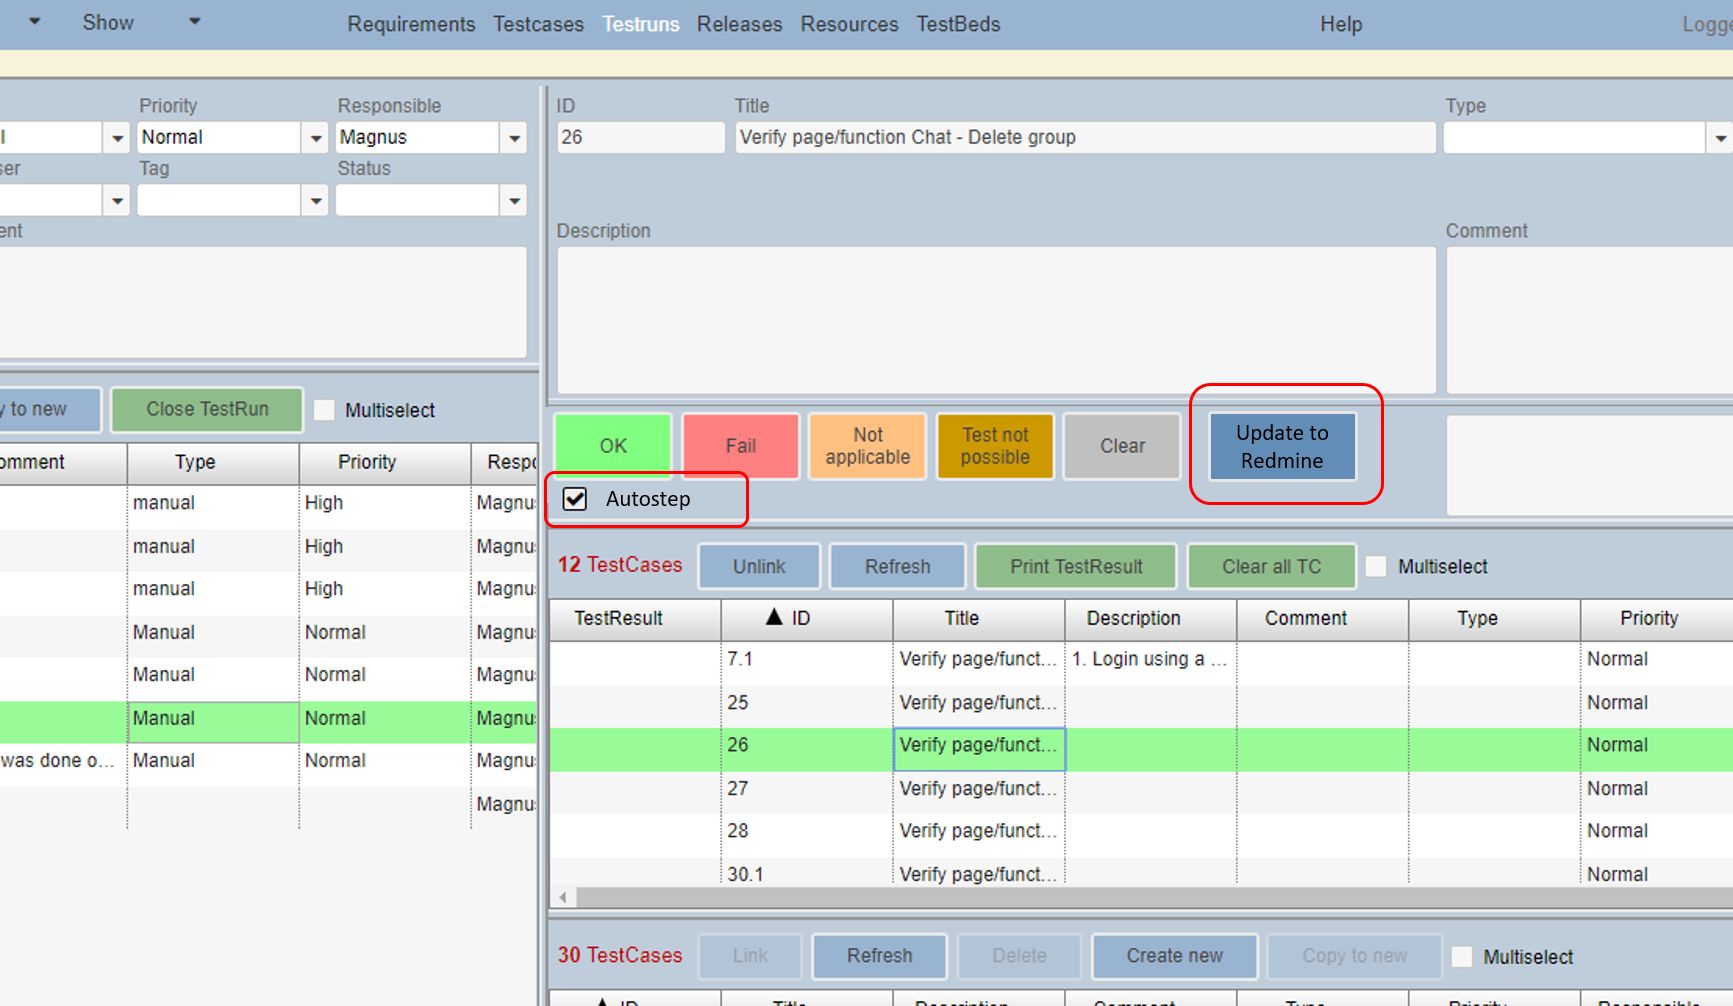Open the Help menu
Screen dimensions: 1733x1006
tap(1340, 24)
